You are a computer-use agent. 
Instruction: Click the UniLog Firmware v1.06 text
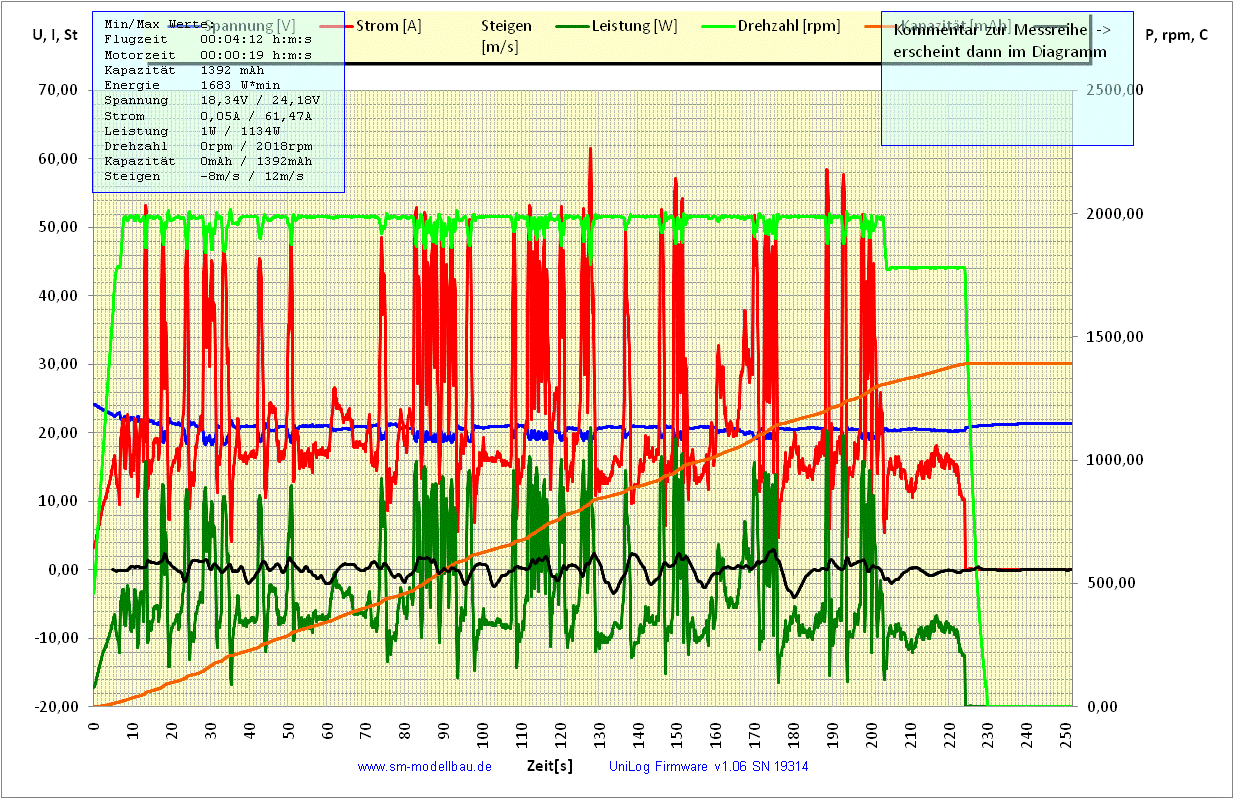pyautogui.click(x=708, y=767)
